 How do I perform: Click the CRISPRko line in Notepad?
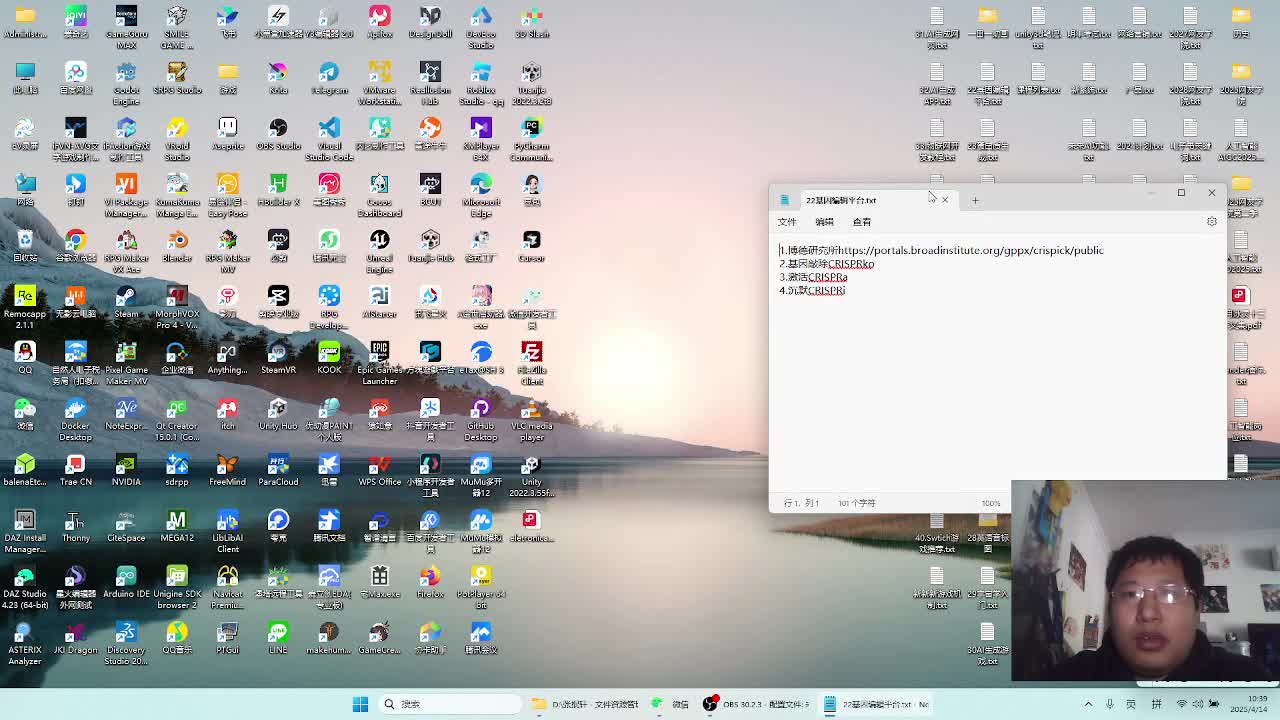tap(827, 264)
